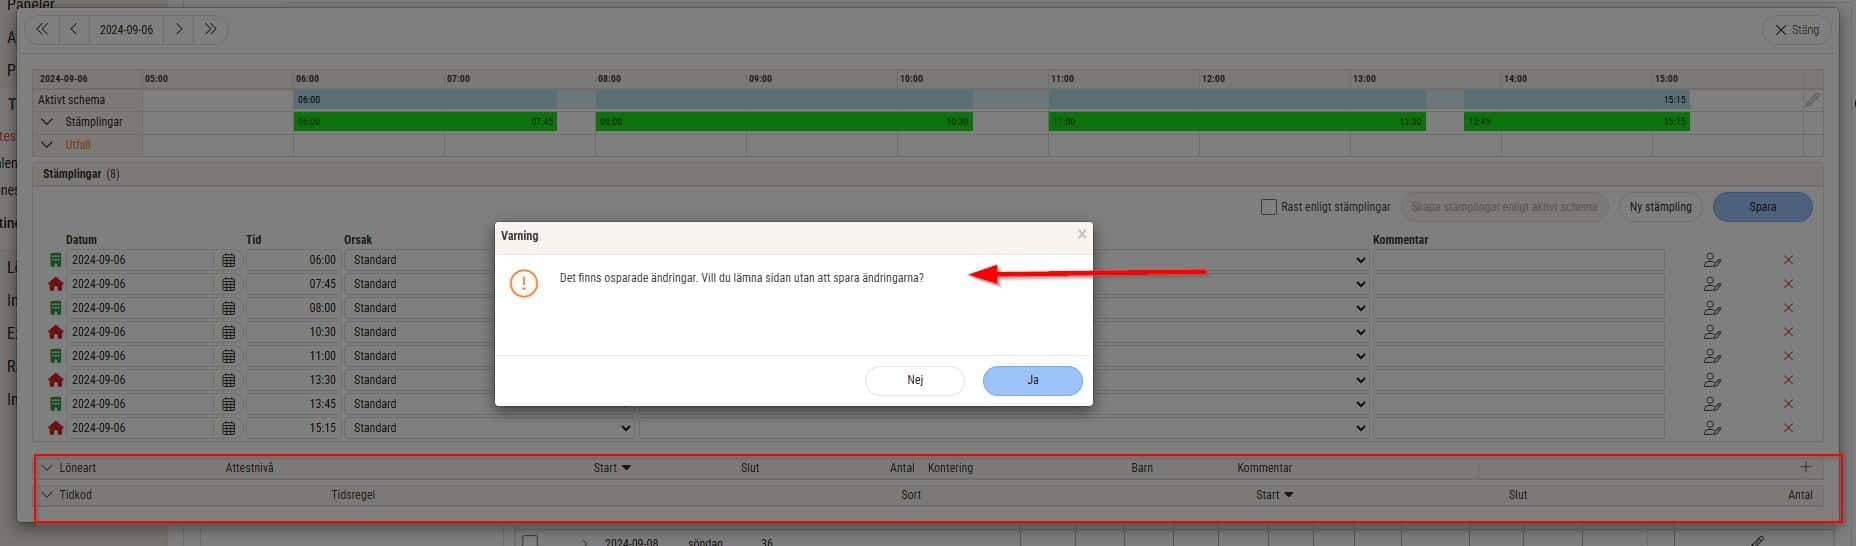Click Tid field showing 06:00
Image resolution: width=1856 pixels, height=546 pixels.
pyautogui.click(x=292, y=260)
